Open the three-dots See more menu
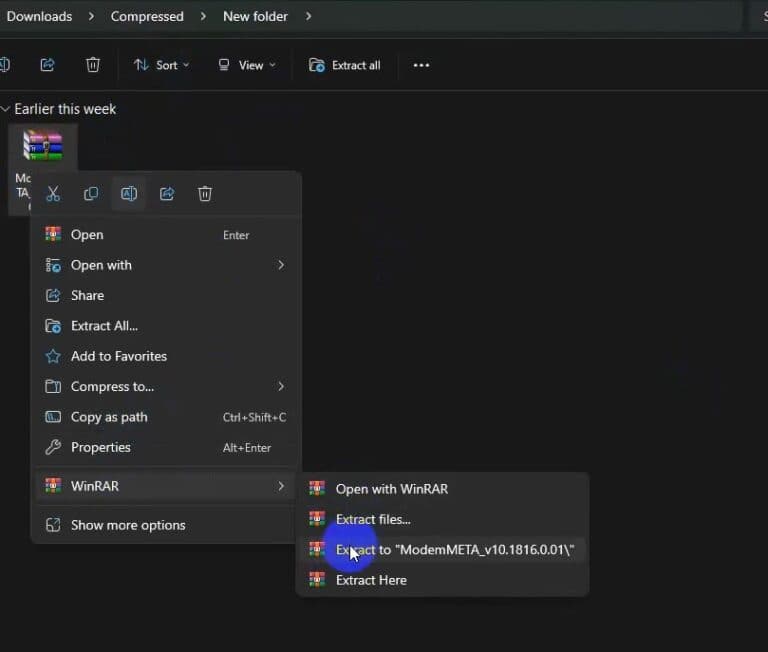The height and width of the screenshot is (652, 768). (x=421, y=65)
